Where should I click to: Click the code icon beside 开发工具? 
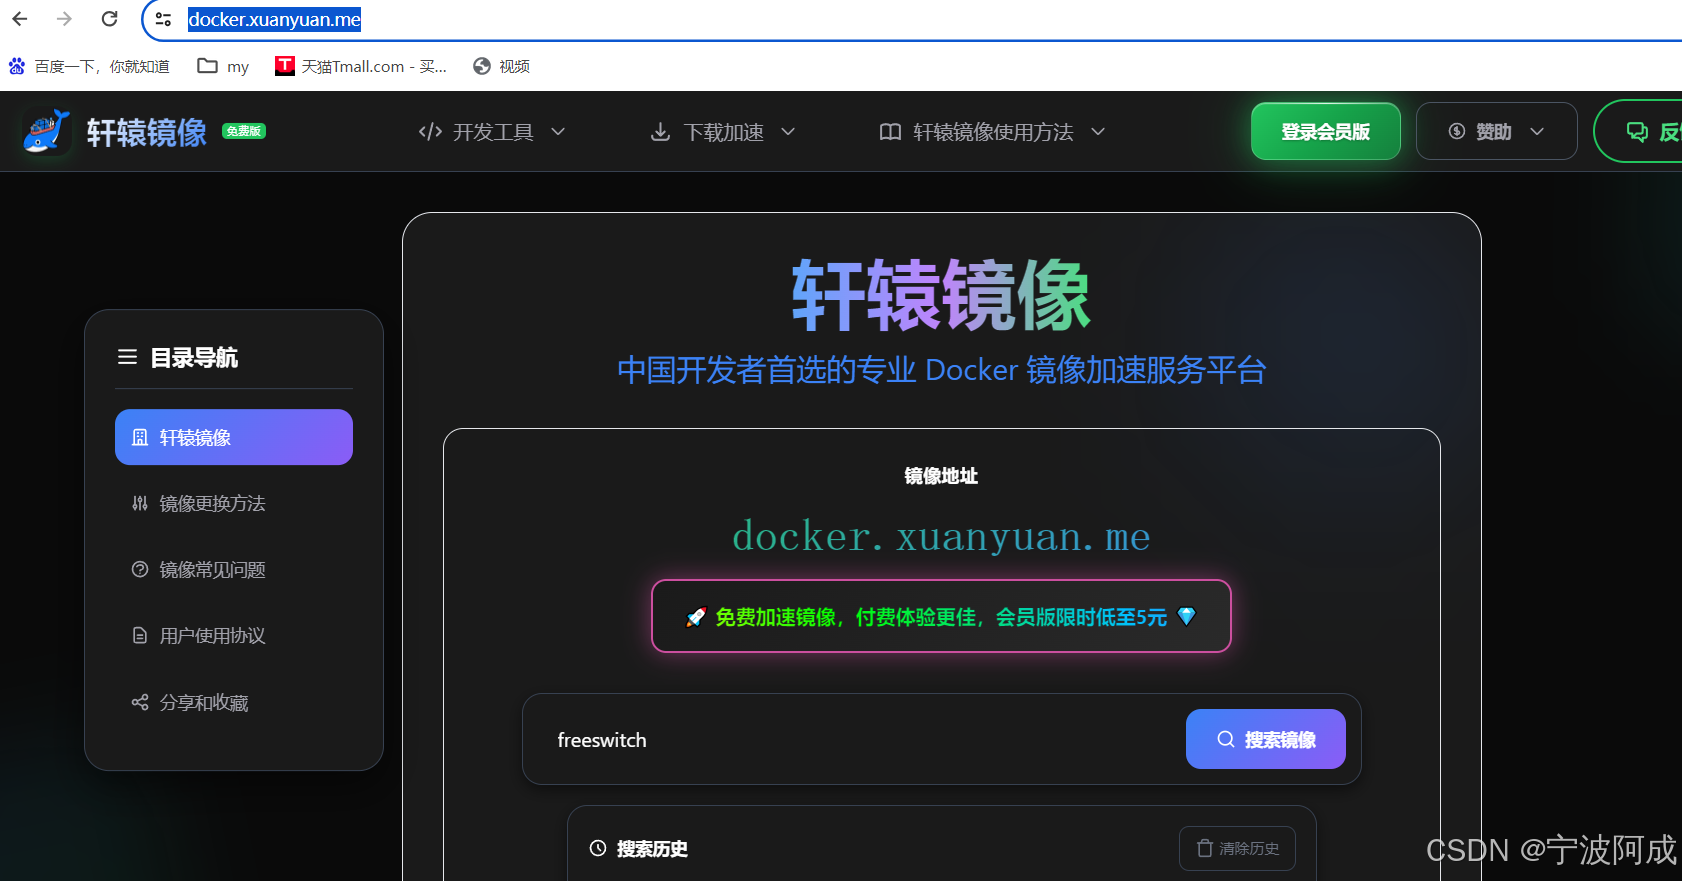pyautogui.click(x=430, y=132)
